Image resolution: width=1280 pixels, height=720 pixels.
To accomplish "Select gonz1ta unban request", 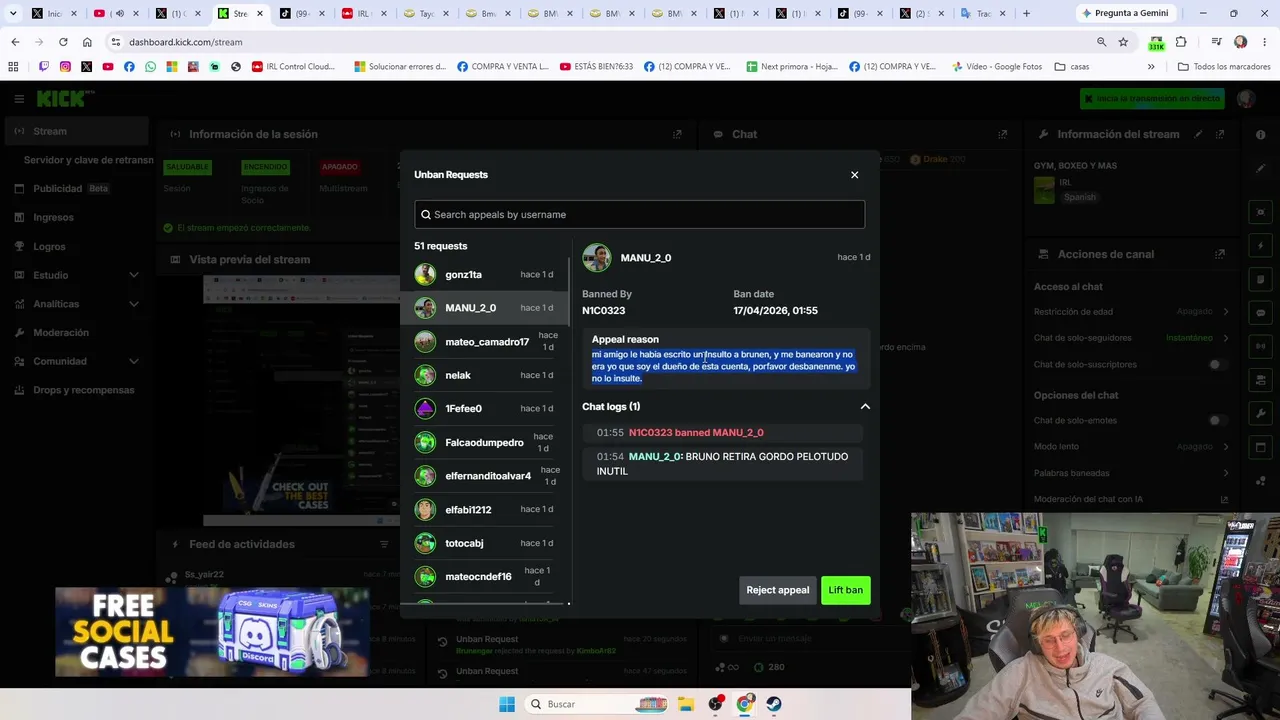I will pyautogui.click(x=485, y=274).
